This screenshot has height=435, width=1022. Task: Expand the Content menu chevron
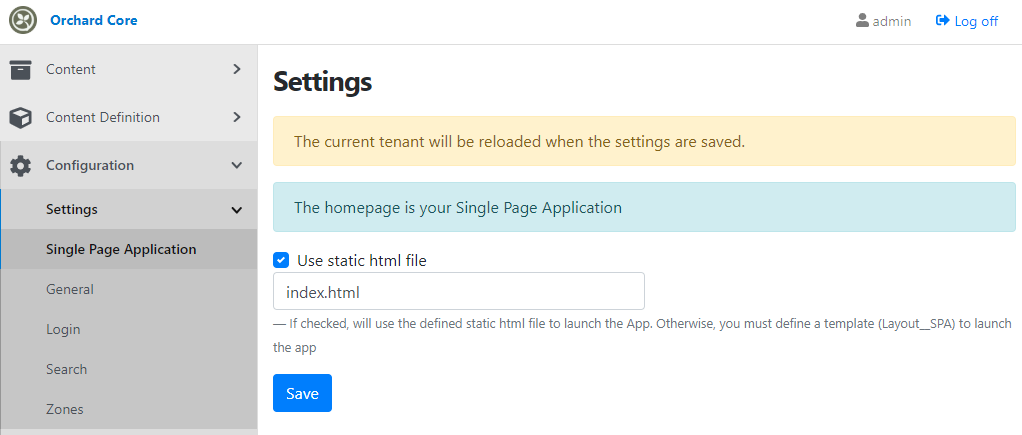tap(237, 69)
